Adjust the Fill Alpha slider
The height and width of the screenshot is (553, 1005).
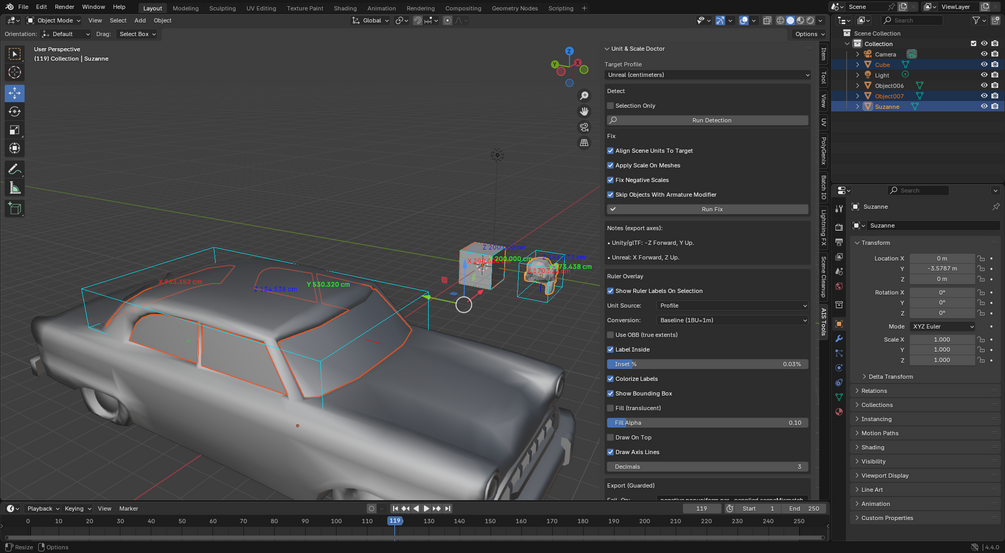[x=708, y=423]
